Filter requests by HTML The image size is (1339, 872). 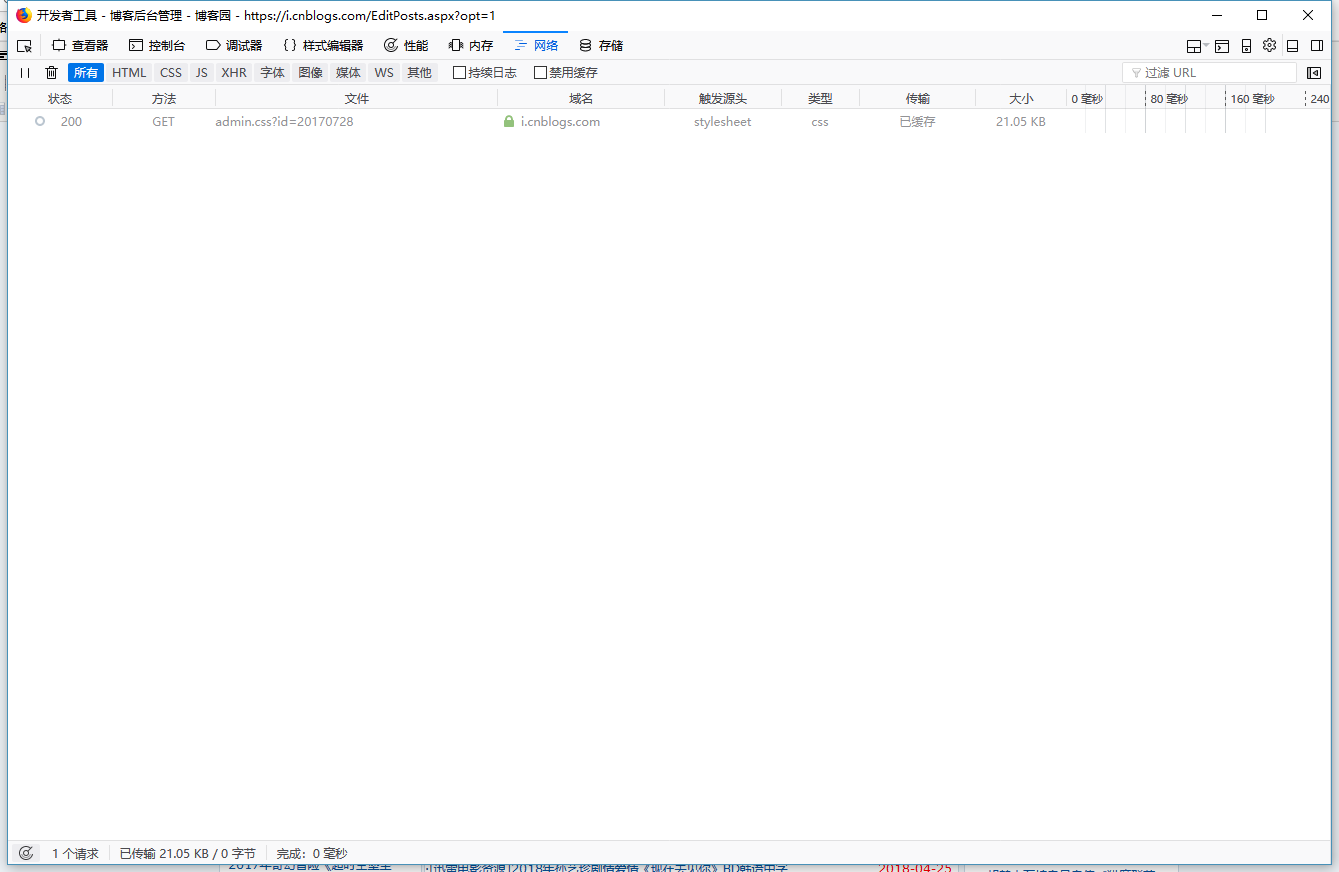[129, 73]
